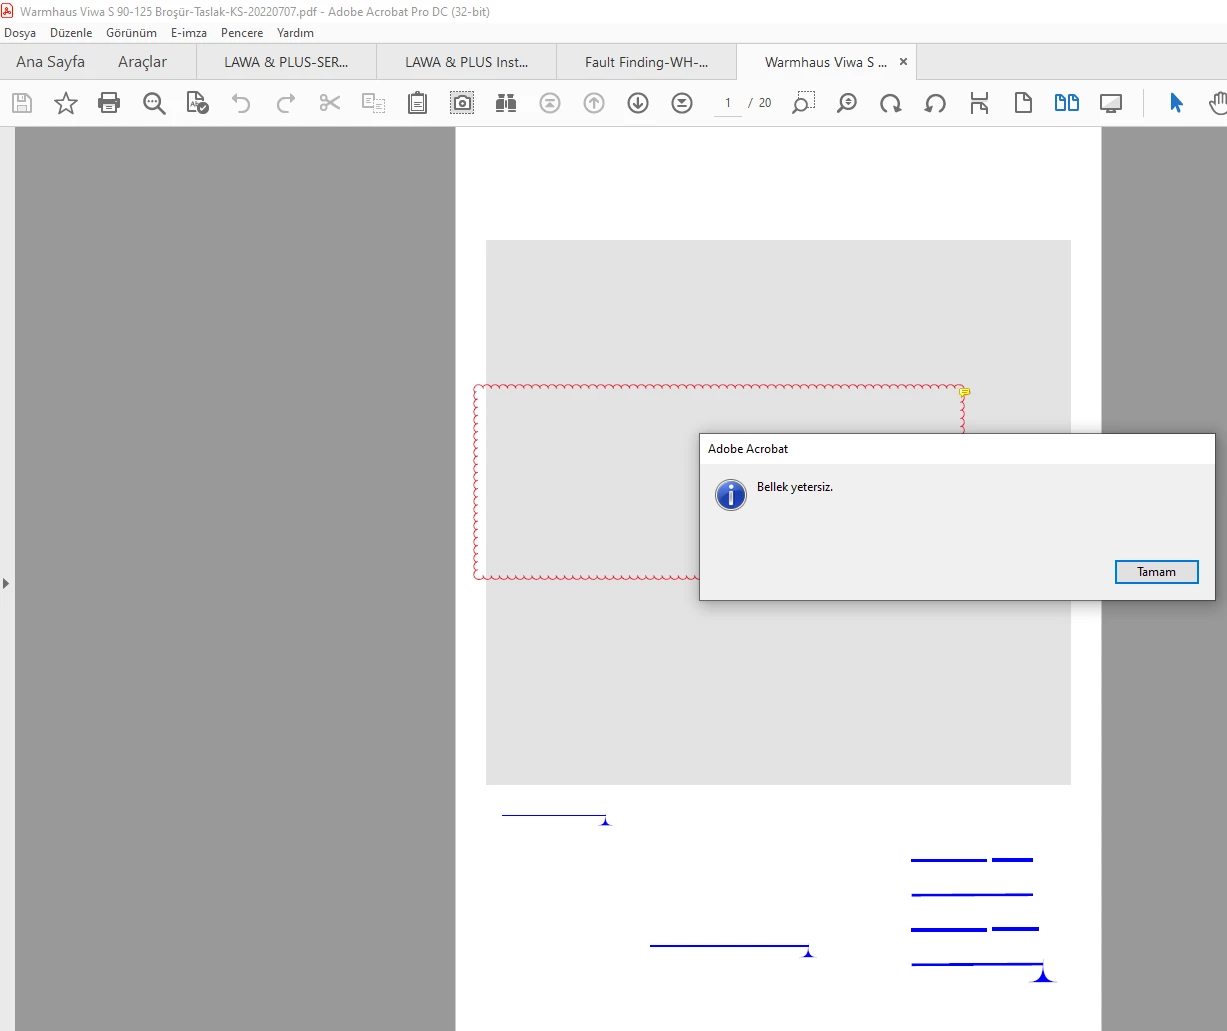Enter read mode monitor icon
Screen dimensions: 1227x1031
(1111, 103)
